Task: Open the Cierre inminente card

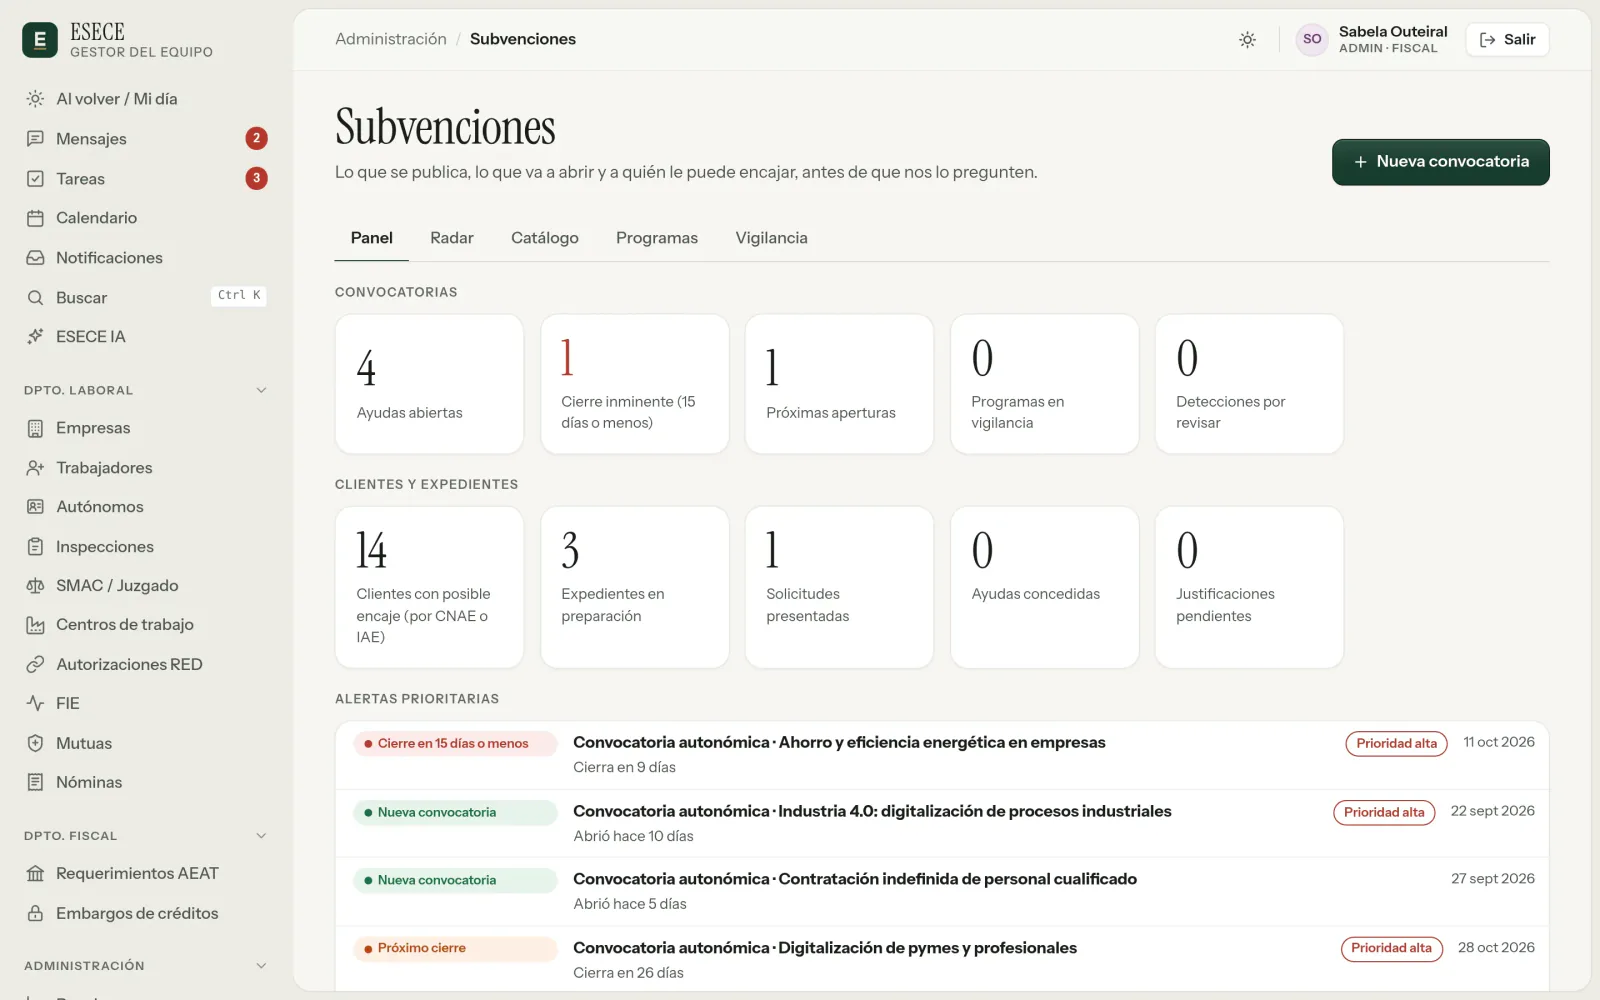Action: [x=634, y=384]
